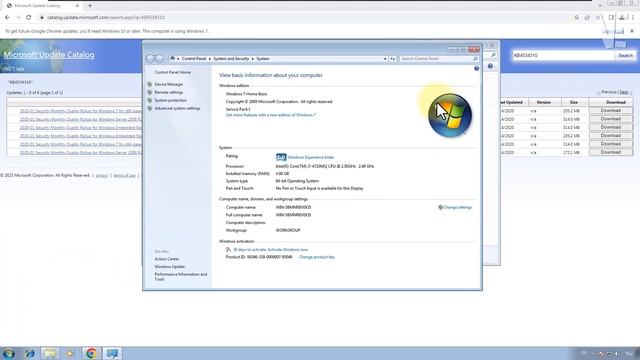Click the share icon in Chrome's address bar
The height and width of the screenshot is (360, 640).
(587, 18)
